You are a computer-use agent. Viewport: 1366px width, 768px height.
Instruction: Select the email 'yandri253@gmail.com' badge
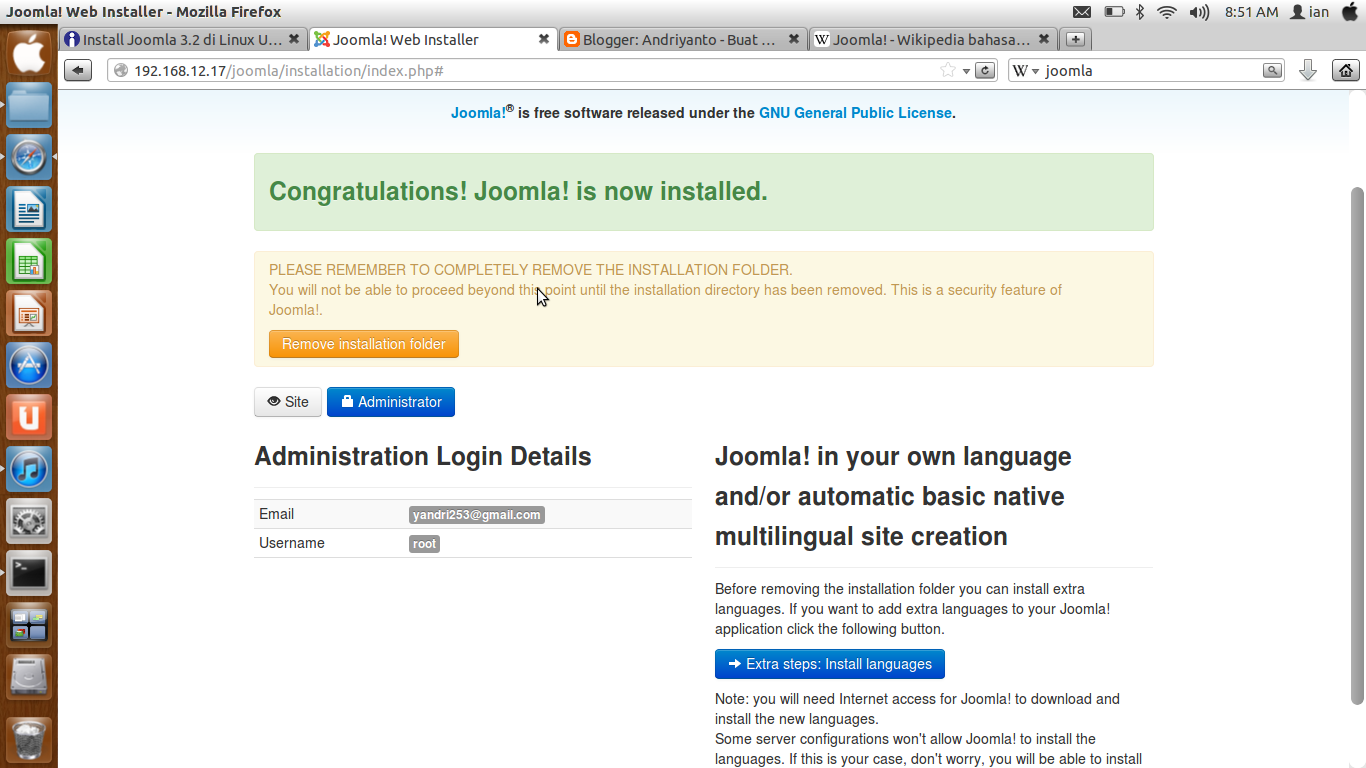pos(477,515)
